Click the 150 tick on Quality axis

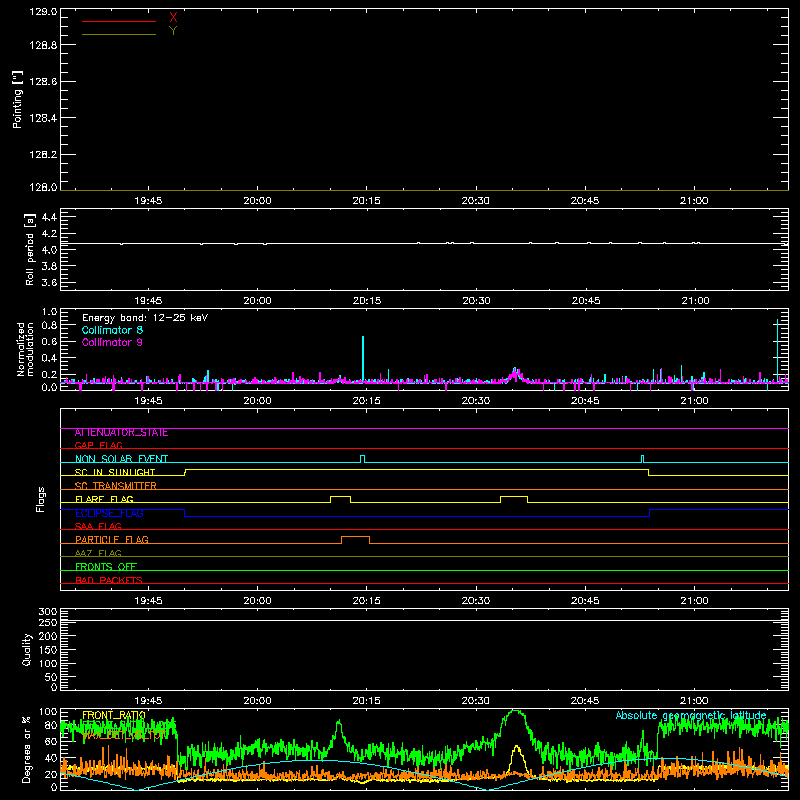pyautogui.click(x=47, y=650)
